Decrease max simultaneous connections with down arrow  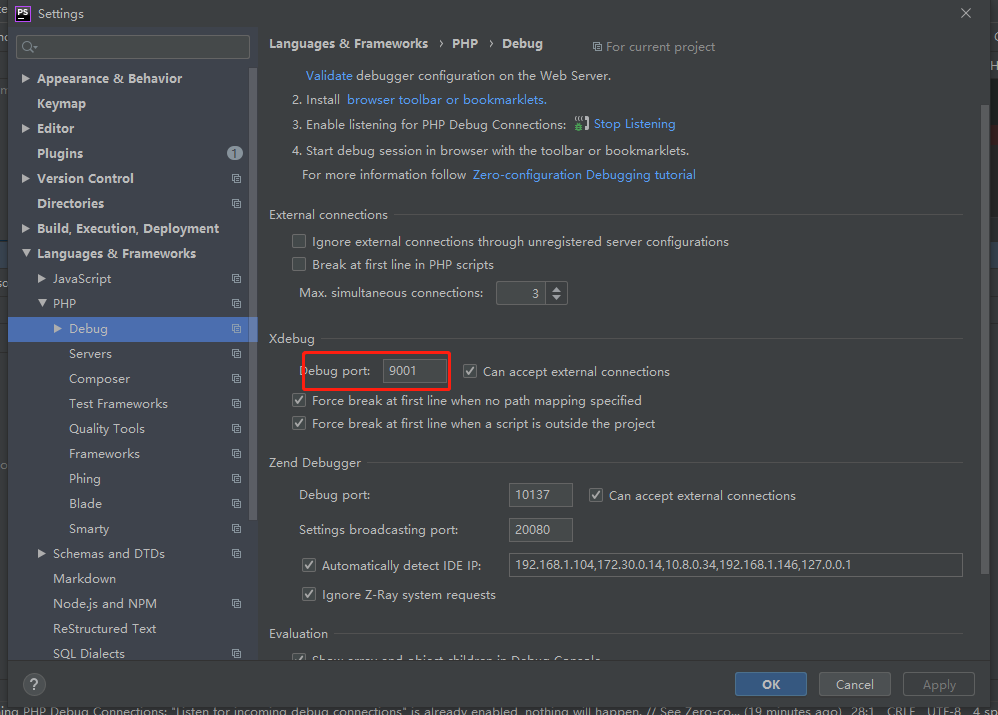[557, 298]
